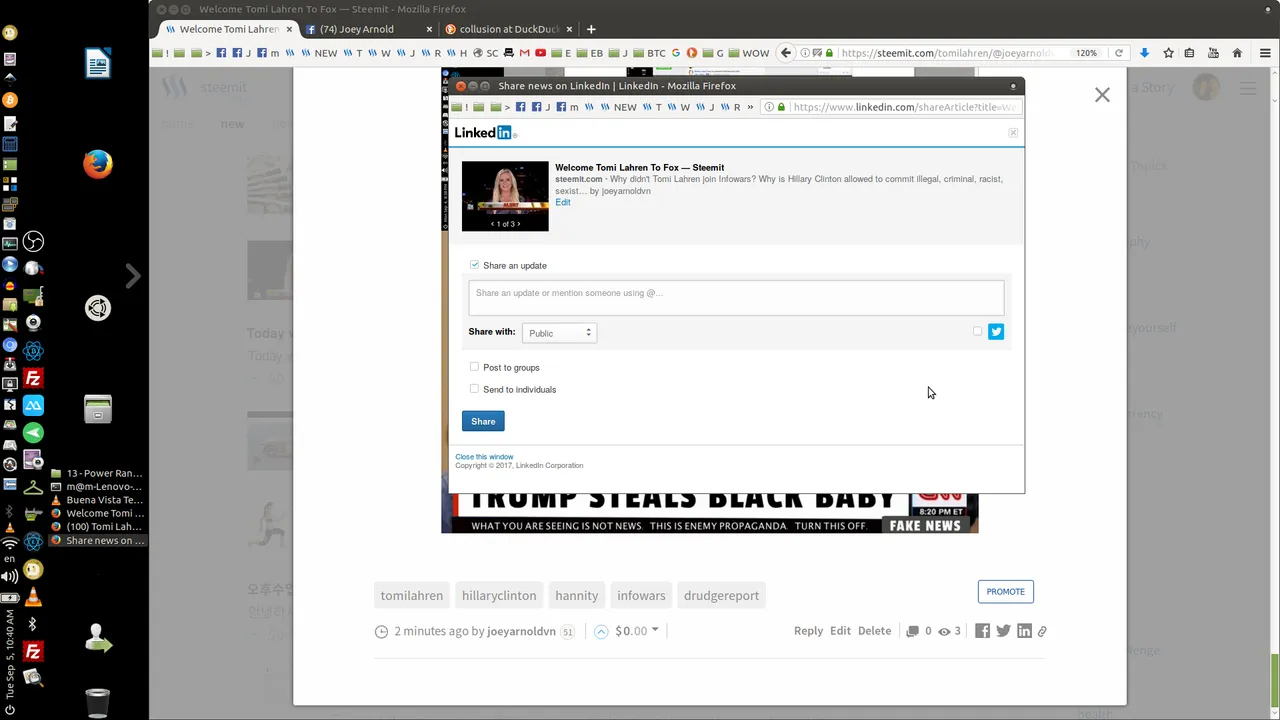Switch to the Welcome Tomi Lahren tab

(x=227, y=29)
